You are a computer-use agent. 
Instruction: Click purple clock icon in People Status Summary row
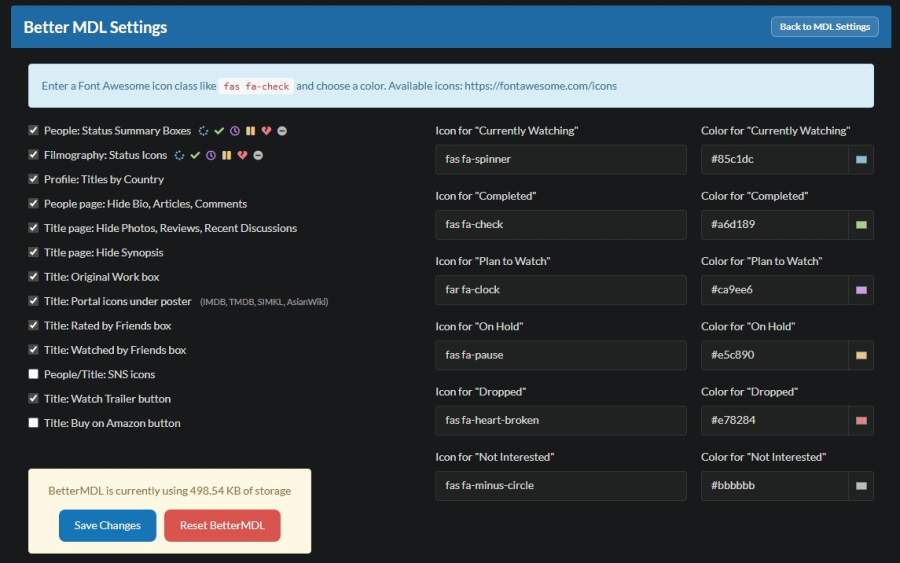click(235, 131)
